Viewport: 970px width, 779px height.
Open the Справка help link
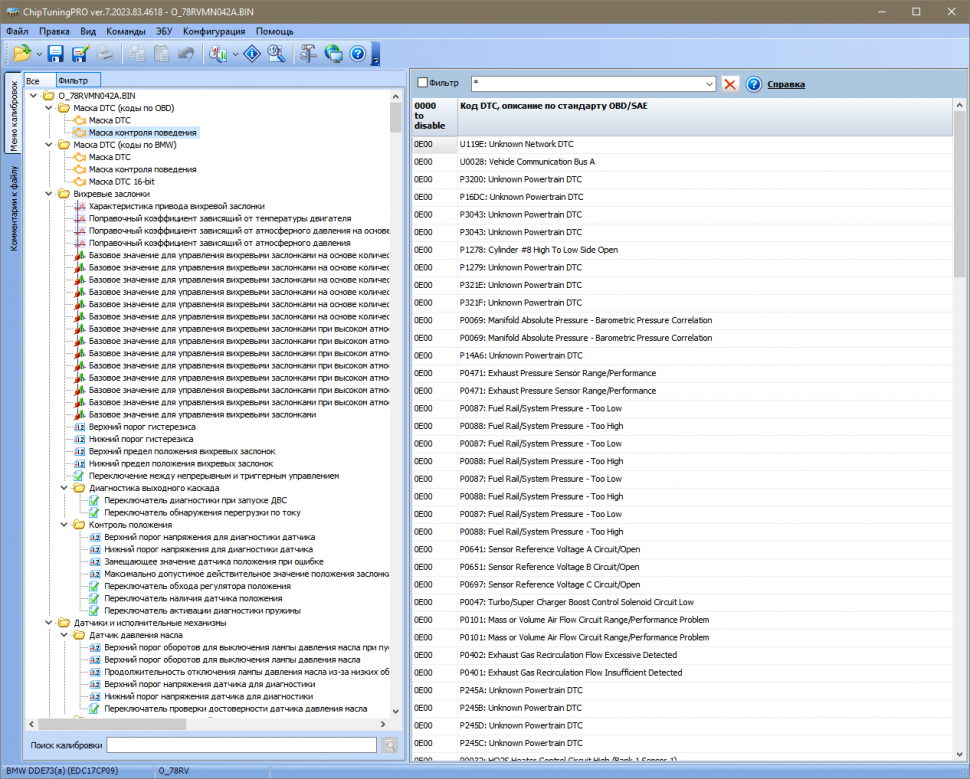786,84
